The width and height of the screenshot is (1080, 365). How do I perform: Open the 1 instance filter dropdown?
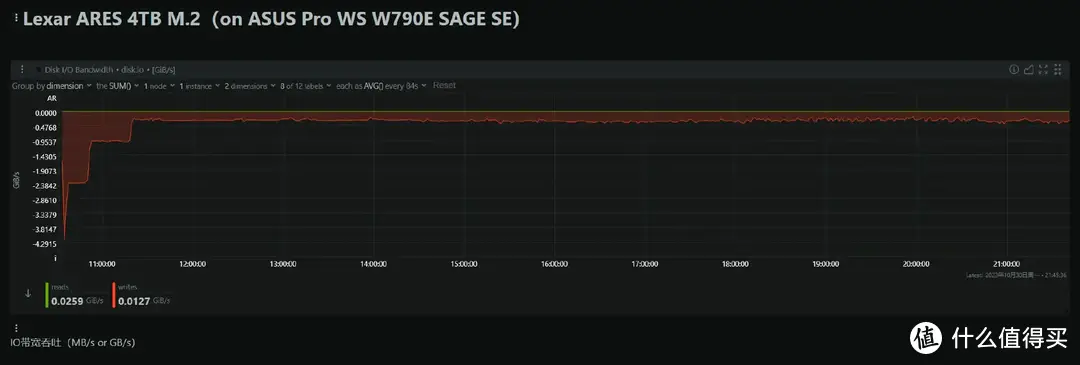click(200, 85)
